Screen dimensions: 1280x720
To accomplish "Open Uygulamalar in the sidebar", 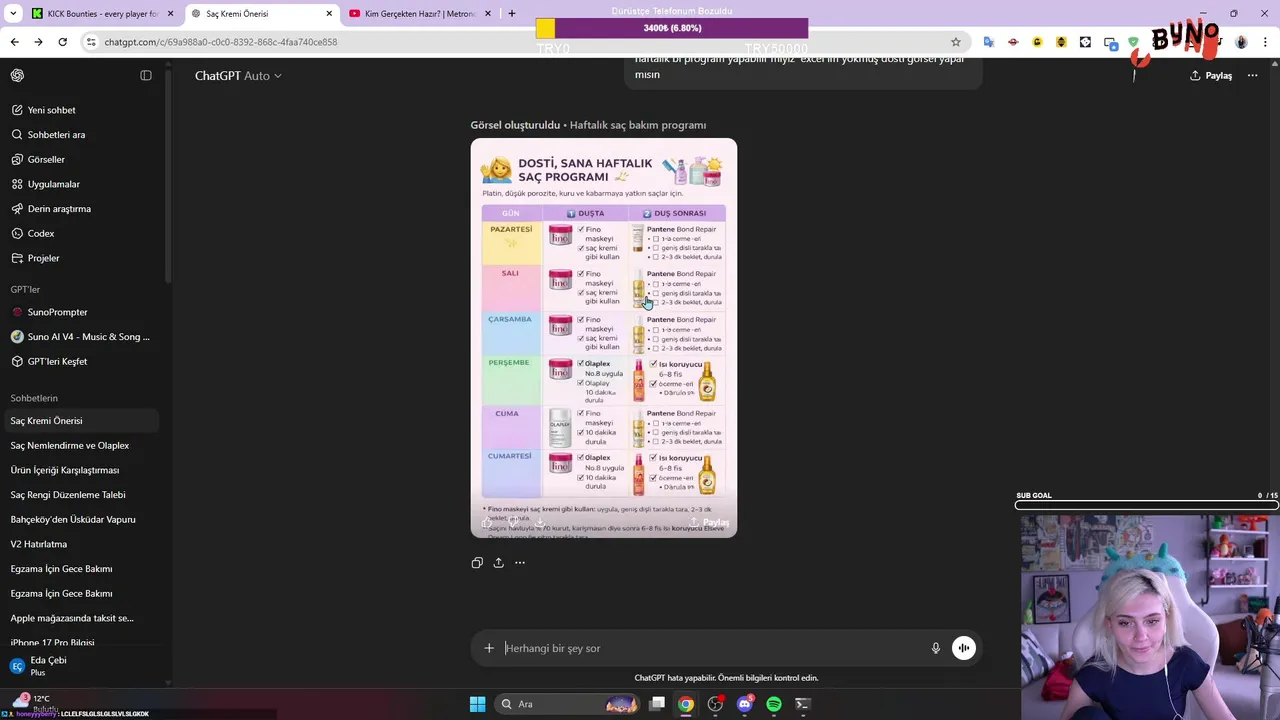I will (80, 184).
